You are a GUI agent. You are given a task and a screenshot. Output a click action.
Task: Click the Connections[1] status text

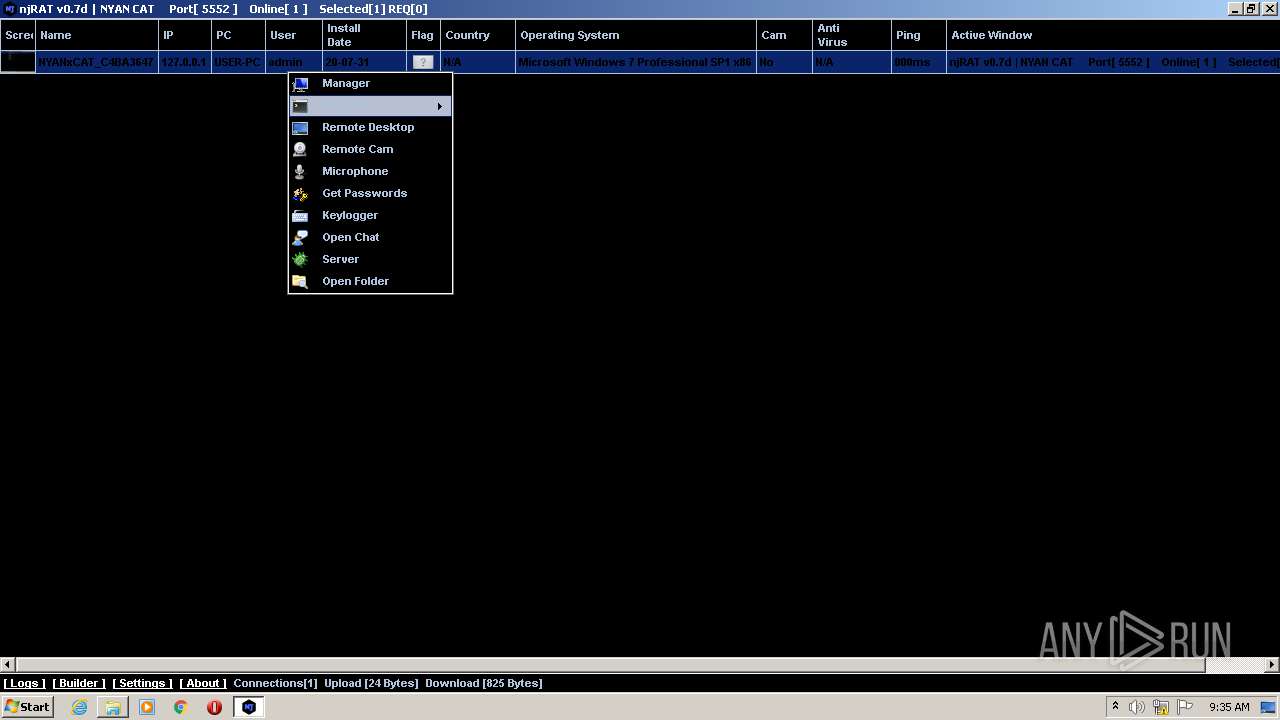(275, 684)
